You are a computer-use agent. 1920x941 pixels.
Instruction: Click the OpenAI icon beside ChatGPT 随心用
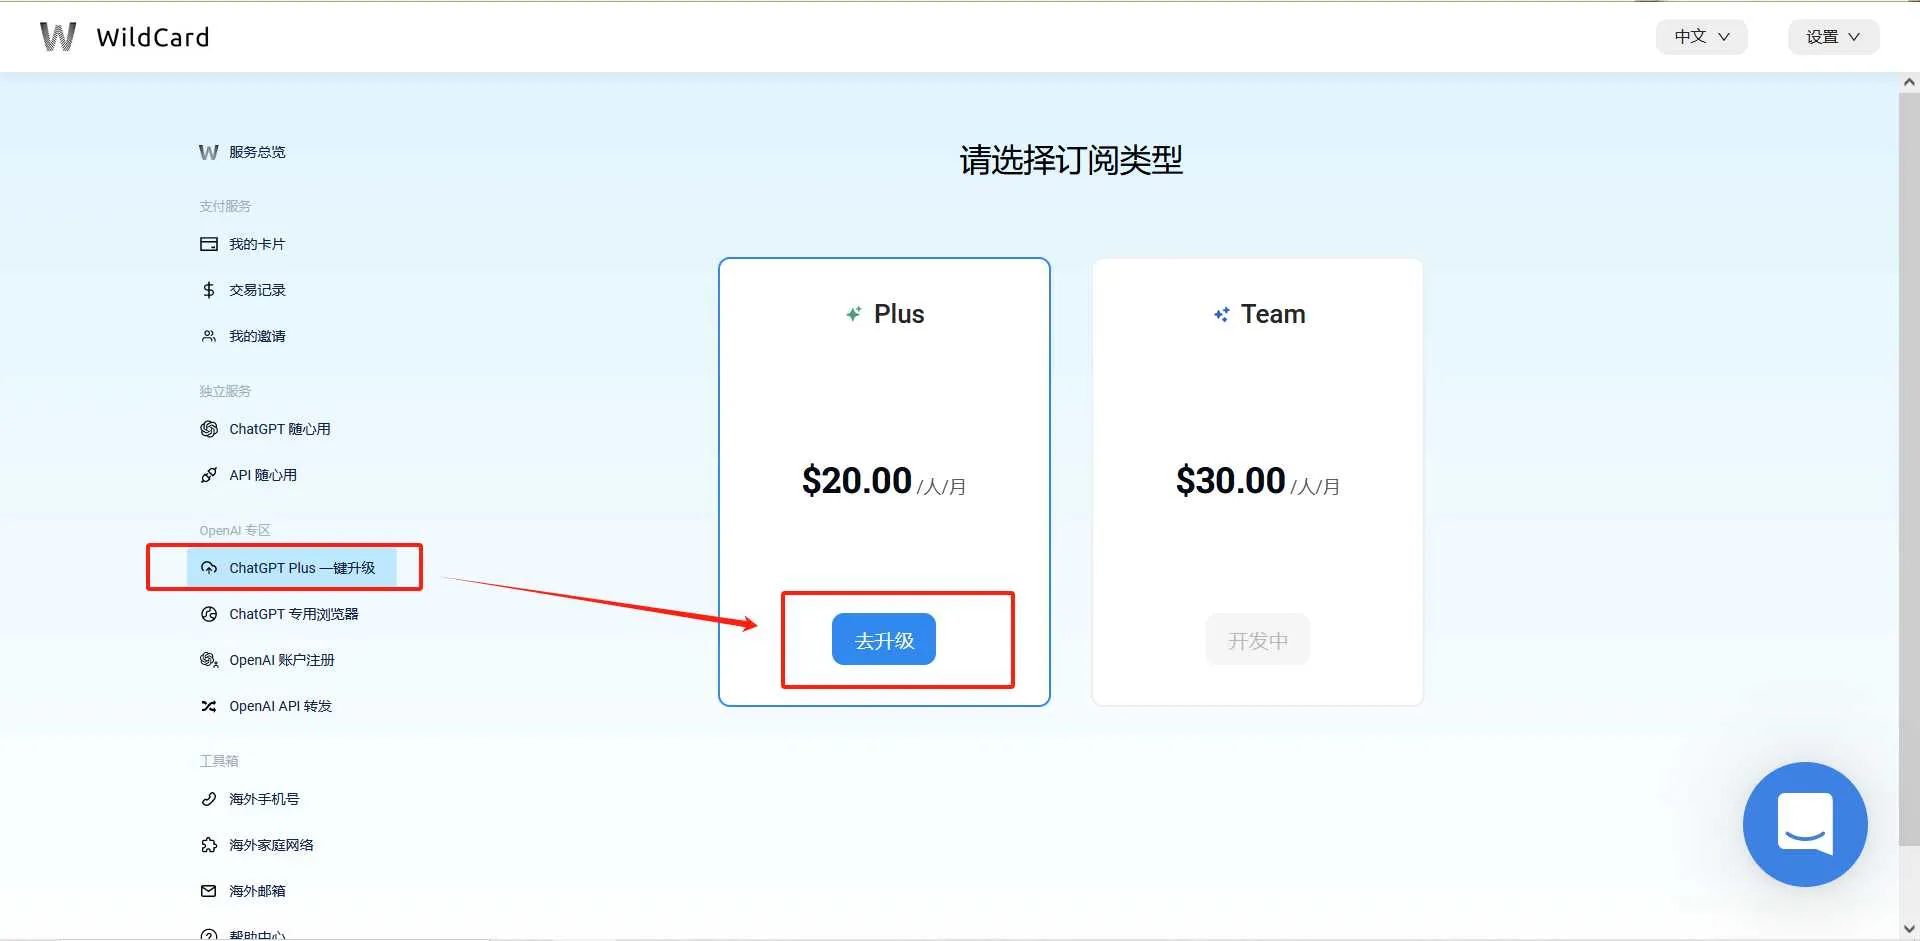[x=209, y=429]
